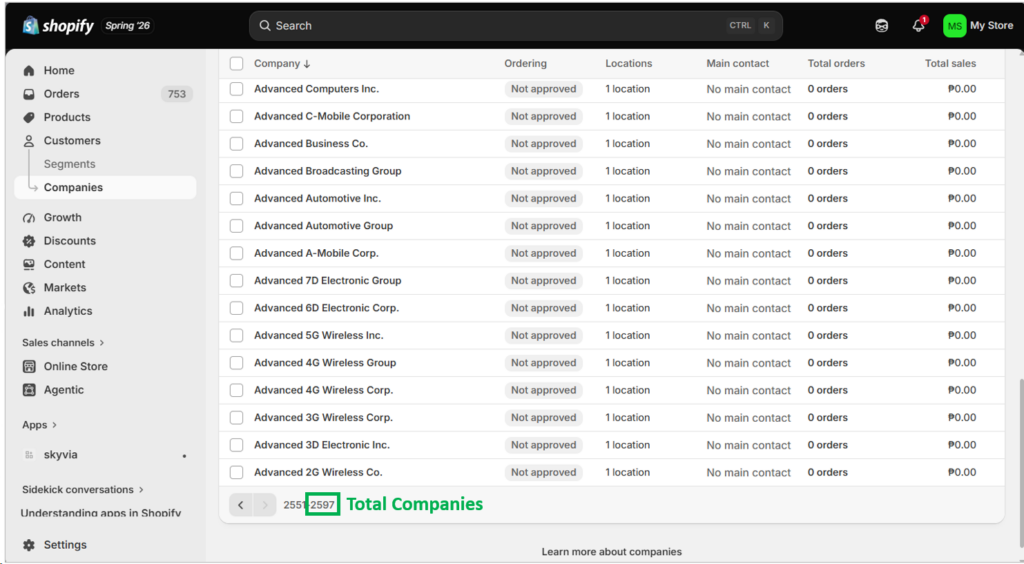The image size is (1024, 564).
Task: Click the skyvia app icon
Action: click(x=29, y=455)
